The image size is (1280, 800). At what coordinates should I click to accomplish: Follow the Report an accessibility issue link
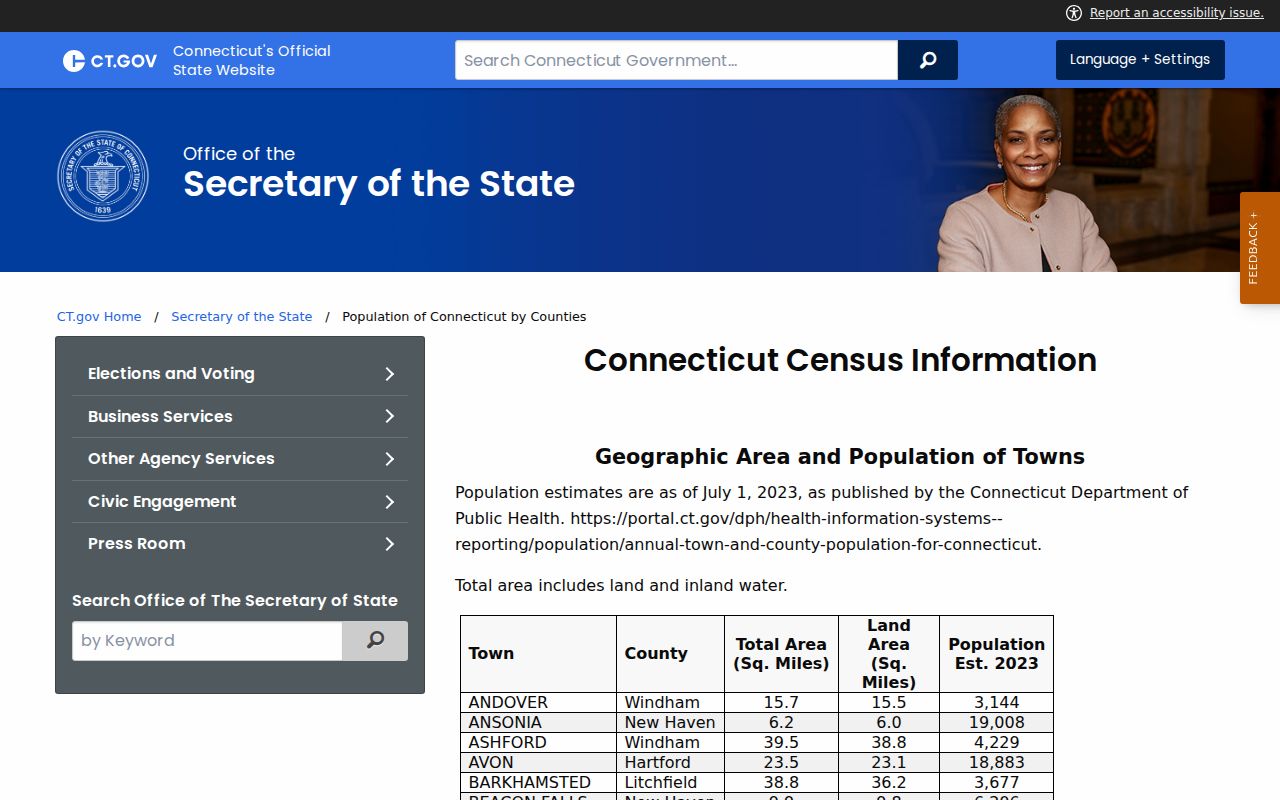1176,13
